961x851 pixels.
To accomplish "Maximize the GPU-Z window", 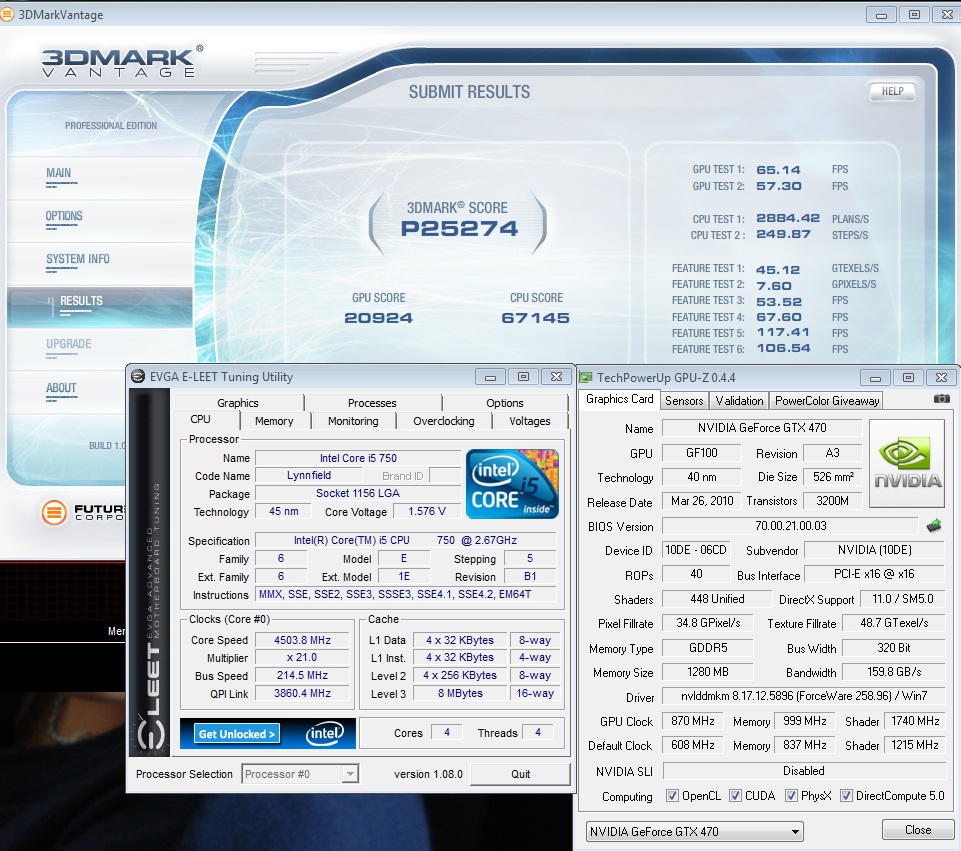I will click(x=908, y=377).
